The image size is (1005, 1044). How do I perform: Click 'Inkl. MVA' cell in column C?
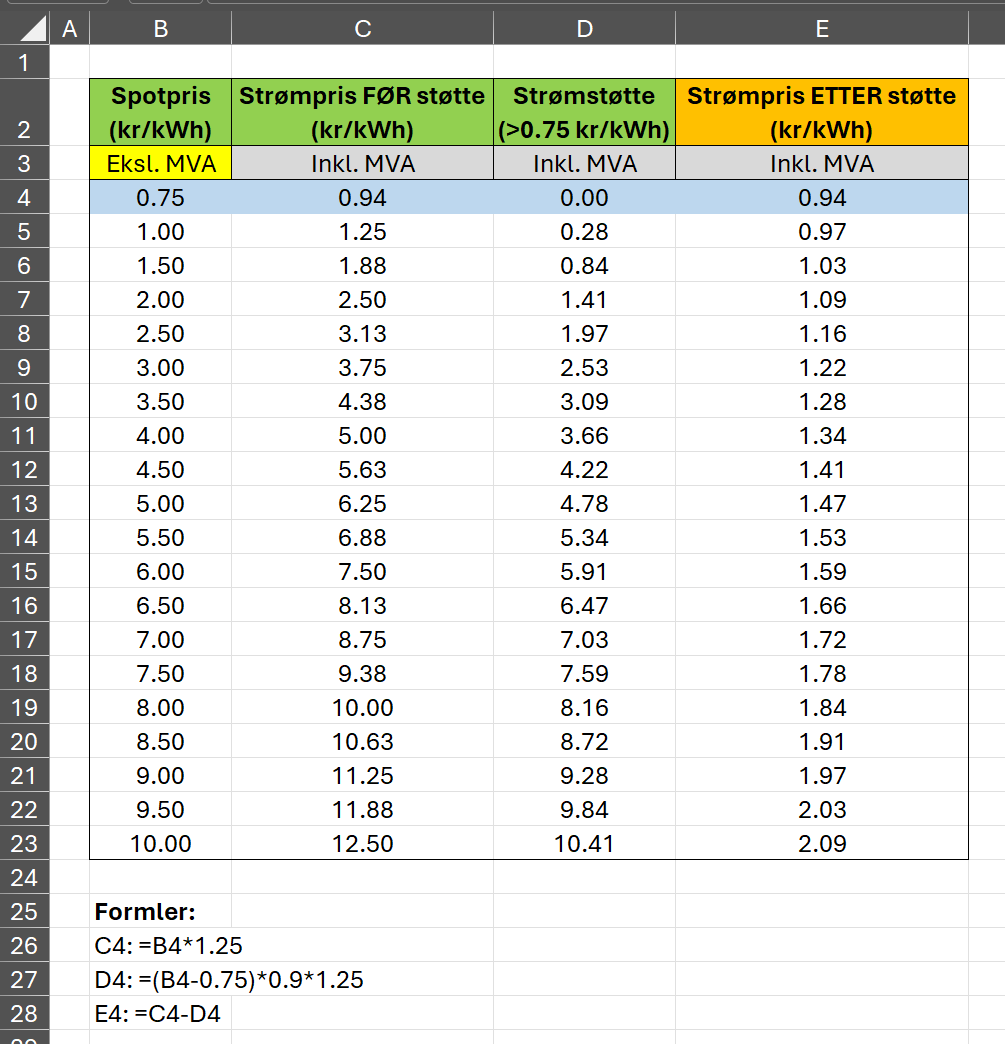[x=362, y=163]
